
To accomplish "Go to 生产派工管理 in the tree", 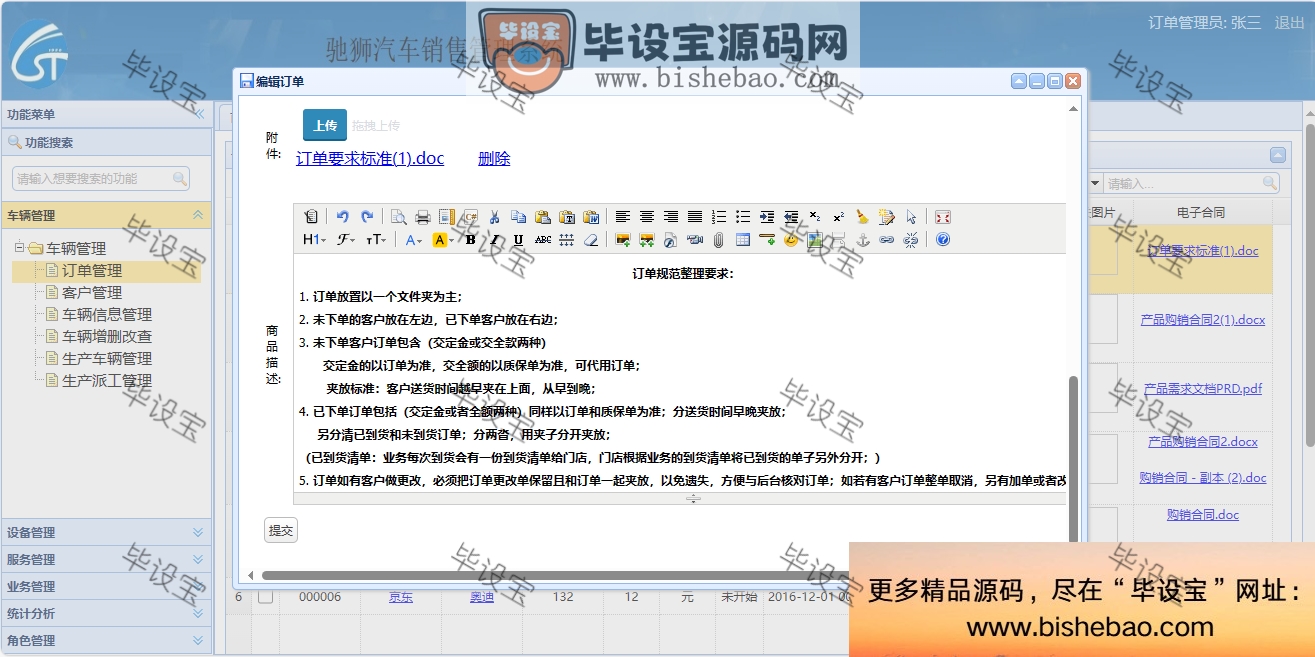I will [x=107, y=380].
